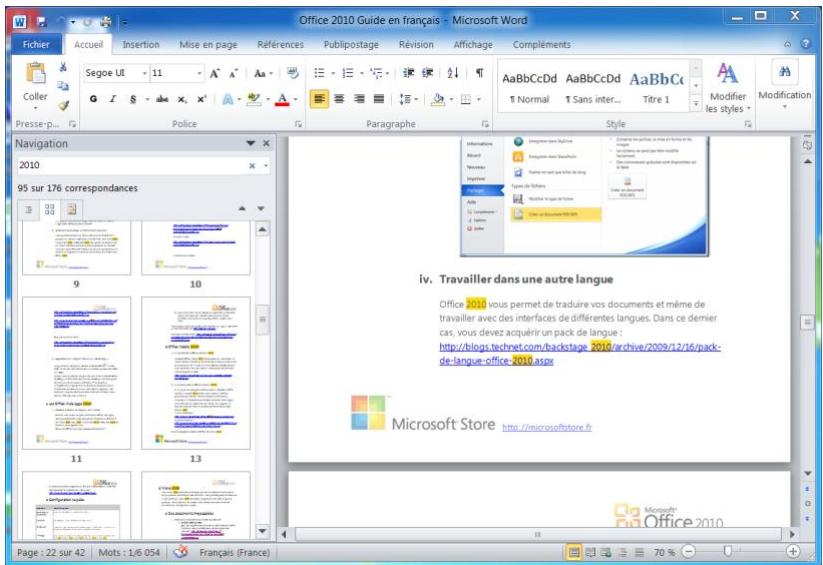Switch to print layout view
Screen dimensions: 823x565
click(574, 552)
